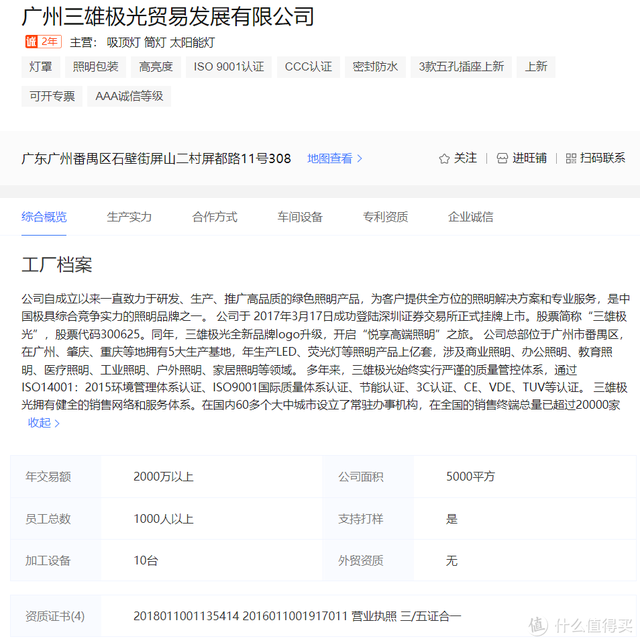640x643 pixels.
Task: Select the 上新 tag
Action: point(536,67)
